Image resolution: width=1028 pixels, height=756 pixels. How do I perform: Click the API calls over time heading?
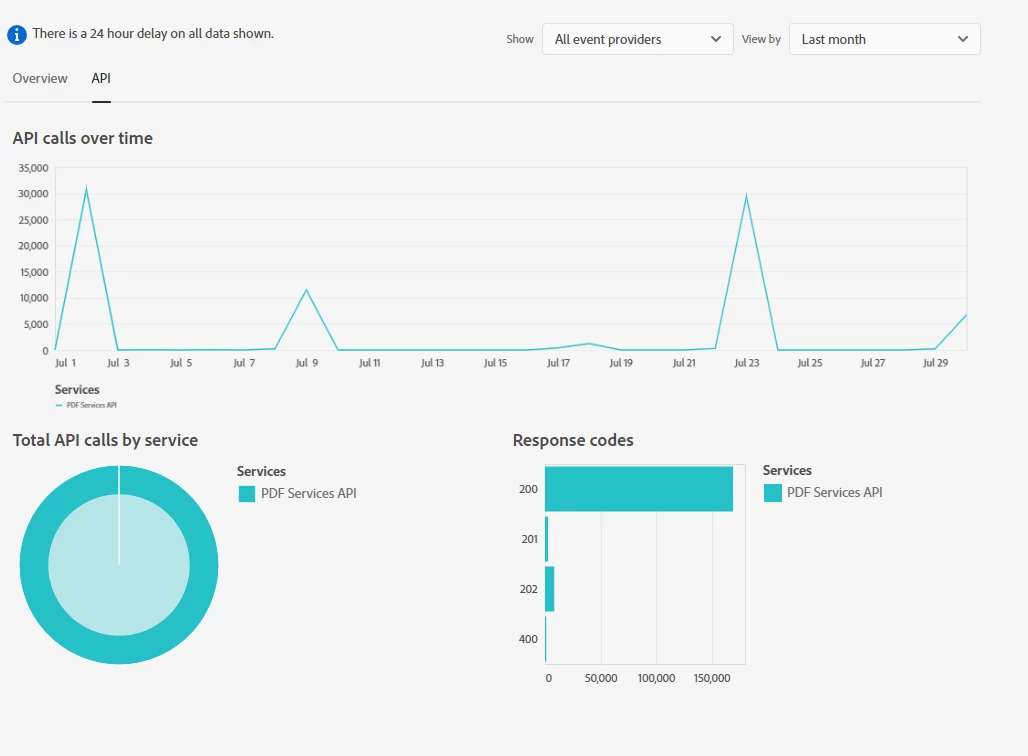(83, 138)
